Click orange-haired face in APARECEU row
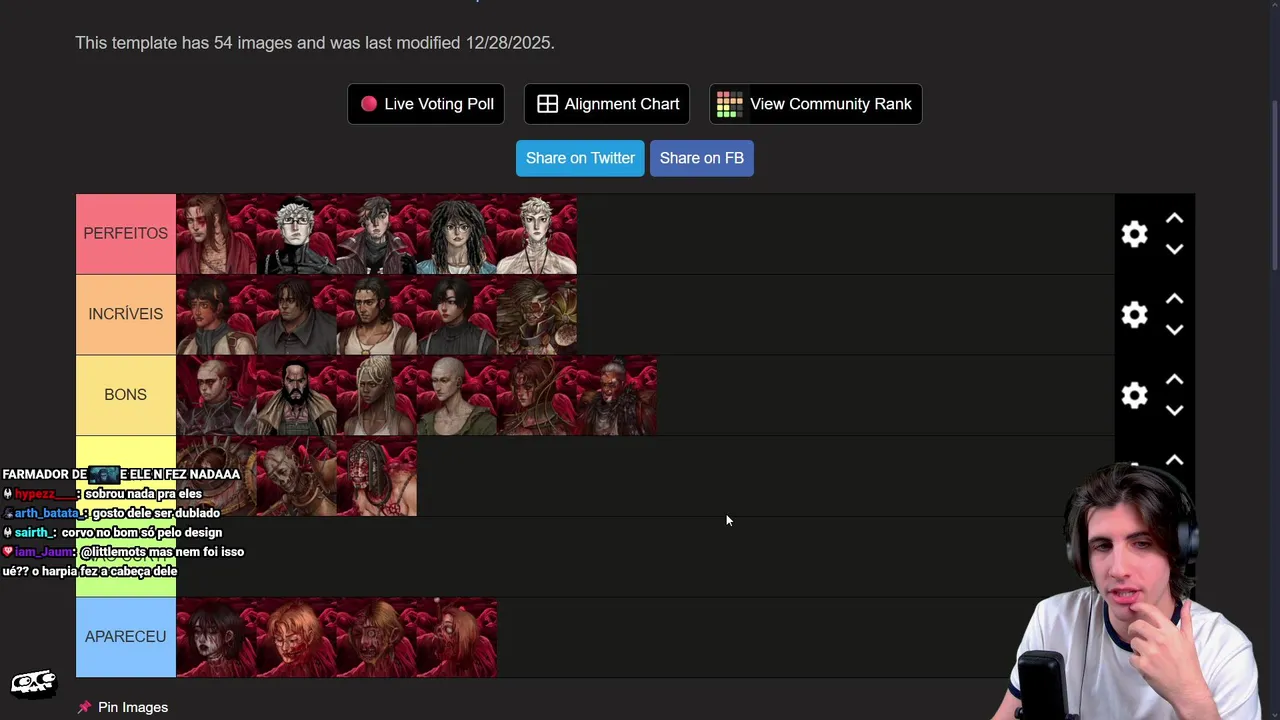 click(x=296, y=637)
